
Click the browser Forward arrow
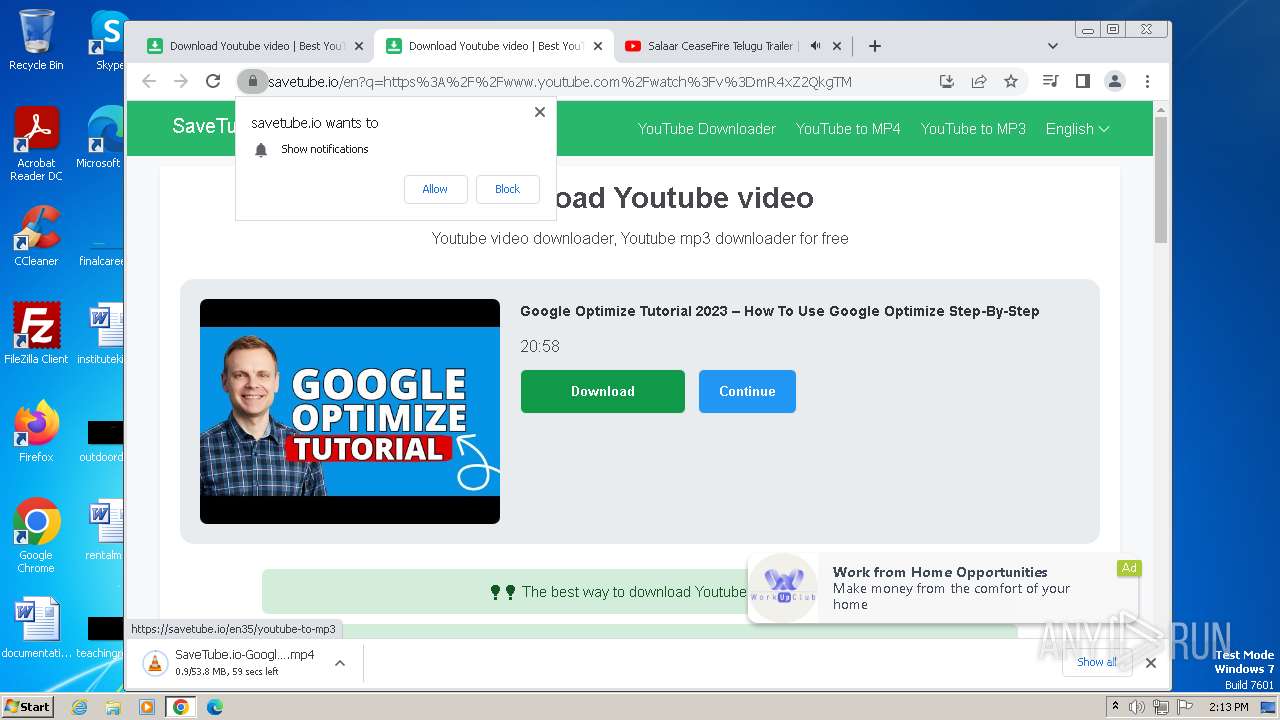[181, 81]
